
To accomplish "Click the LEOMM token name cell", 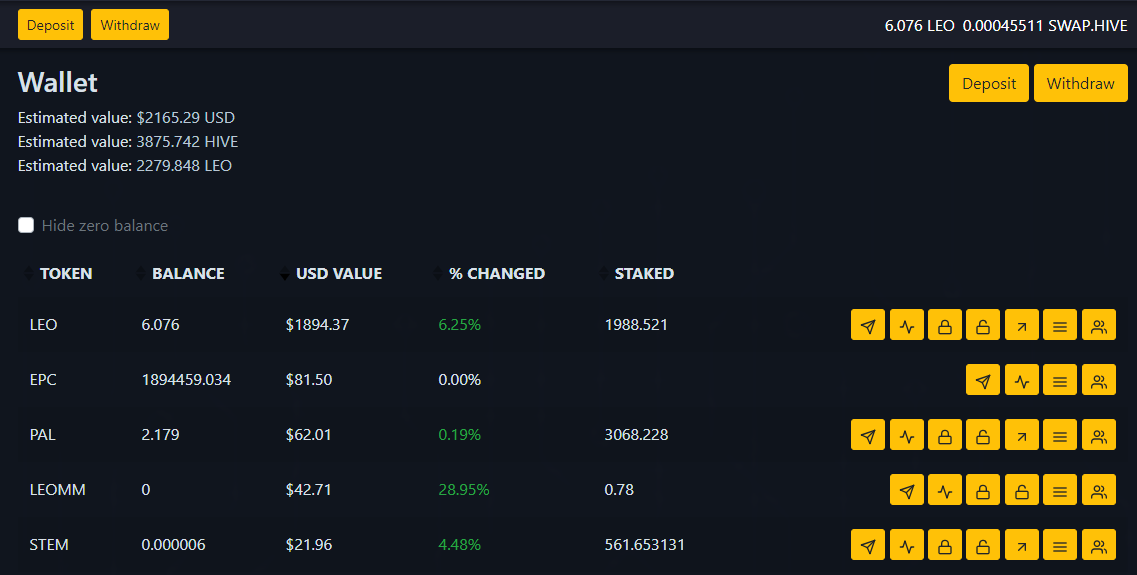I will coord(57,490).
